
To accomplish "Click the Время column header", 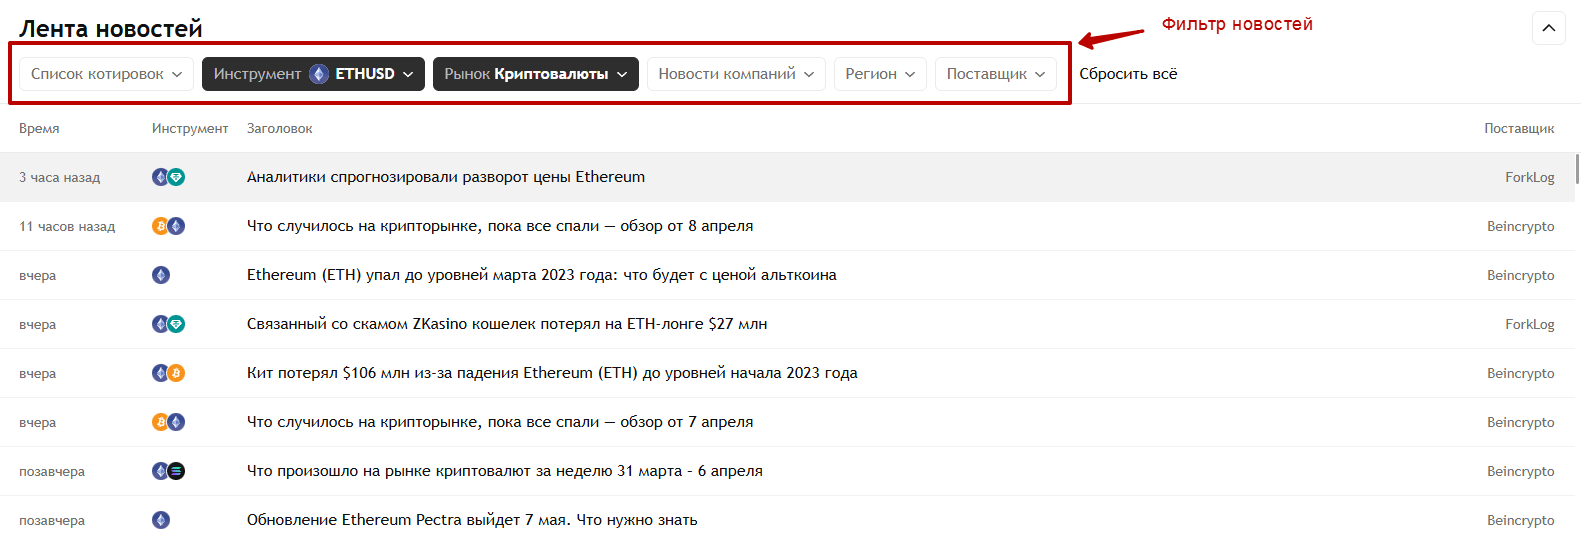I will pos(39,129).
